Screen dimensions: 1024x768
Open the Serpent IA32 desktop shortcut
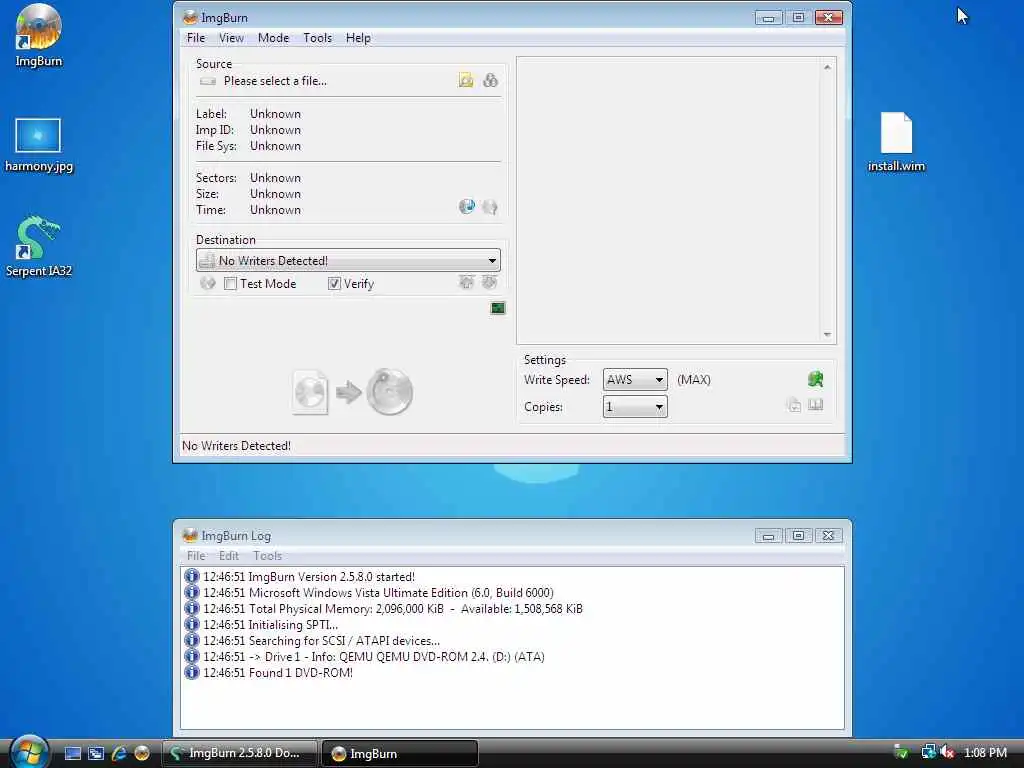point(39,246)
